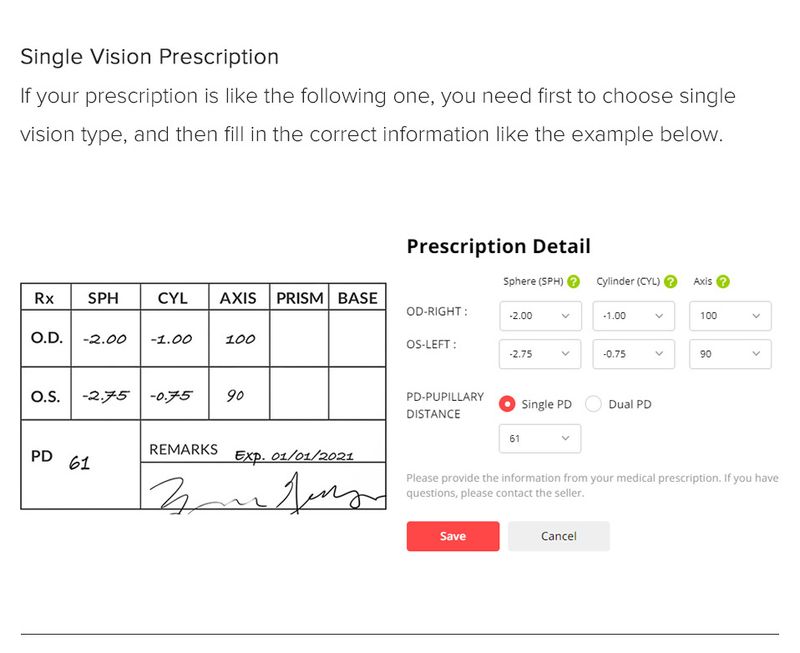Click the Single Vision Prescription title
The image size is (800, 653).
[149, 57]
